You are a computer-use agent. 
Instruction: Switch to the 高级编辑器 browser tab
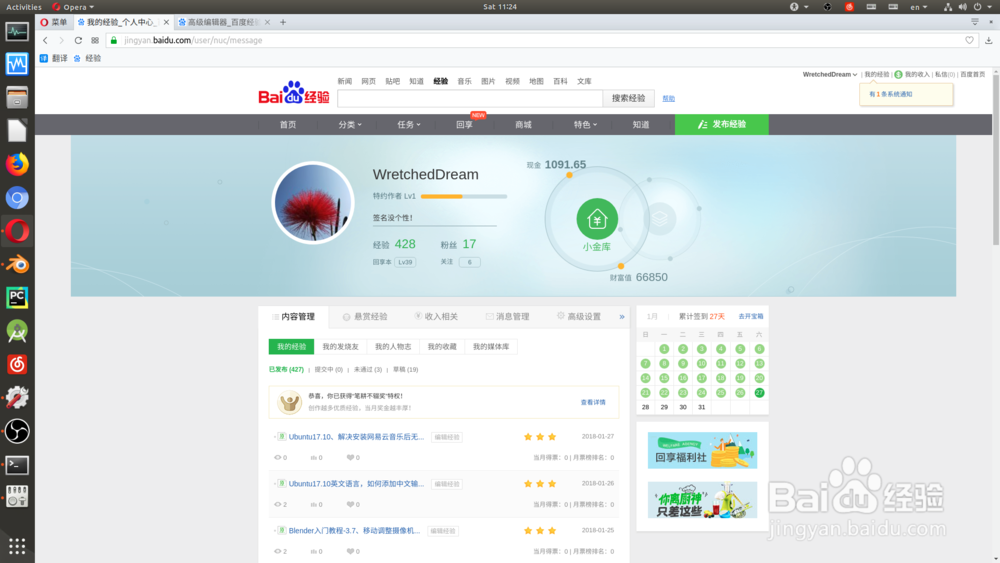tap(224, 22)
